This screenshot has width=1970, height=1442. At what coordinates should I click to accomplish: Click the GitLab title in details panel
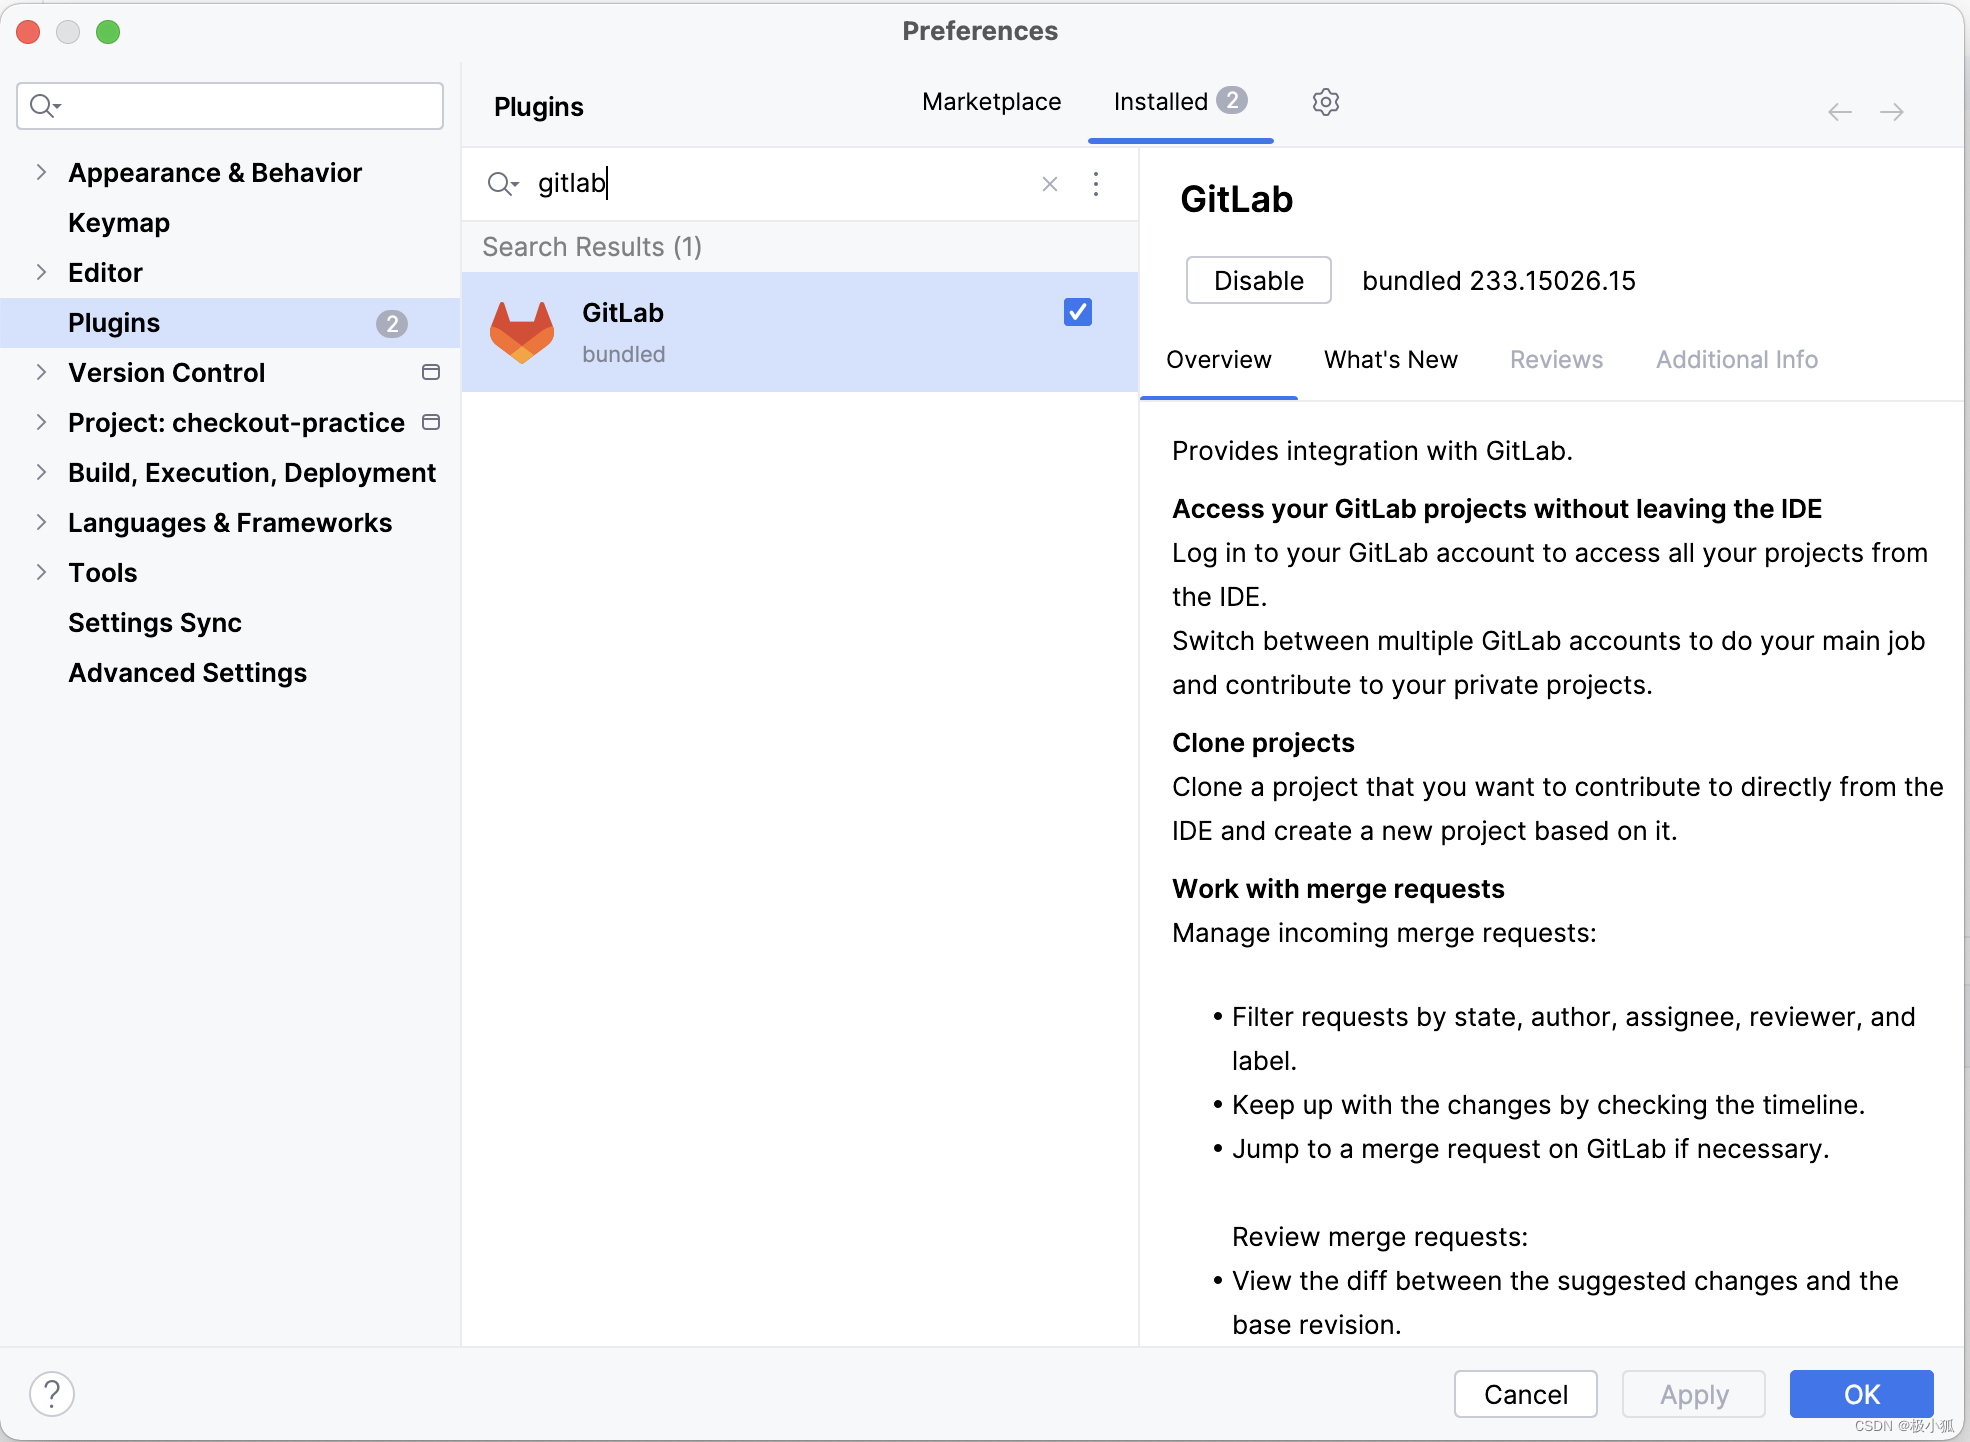(1237, 200)
